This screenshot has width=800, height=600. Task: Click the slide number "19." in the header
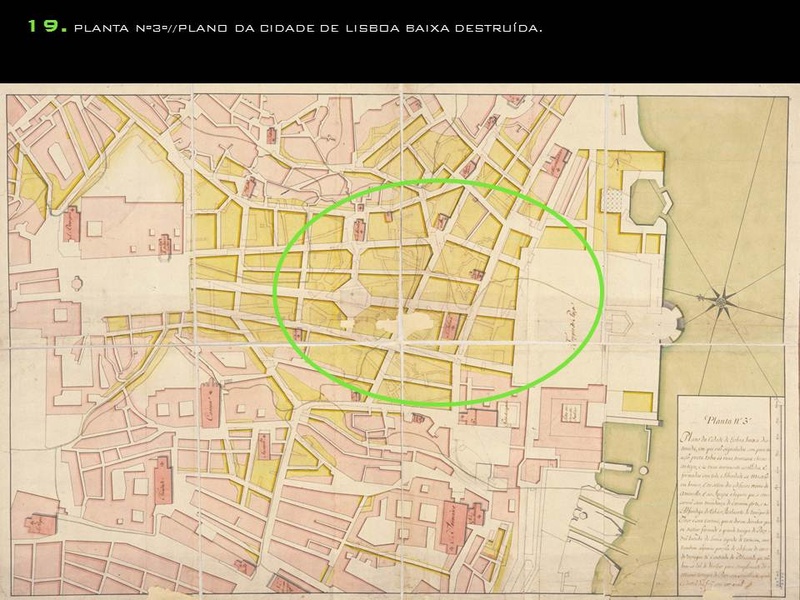pos(47,26)
